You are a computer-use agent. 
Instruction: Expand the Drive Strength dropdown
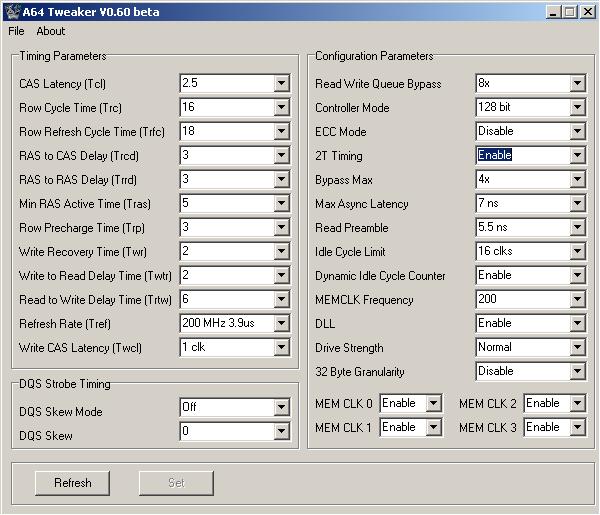577,347
